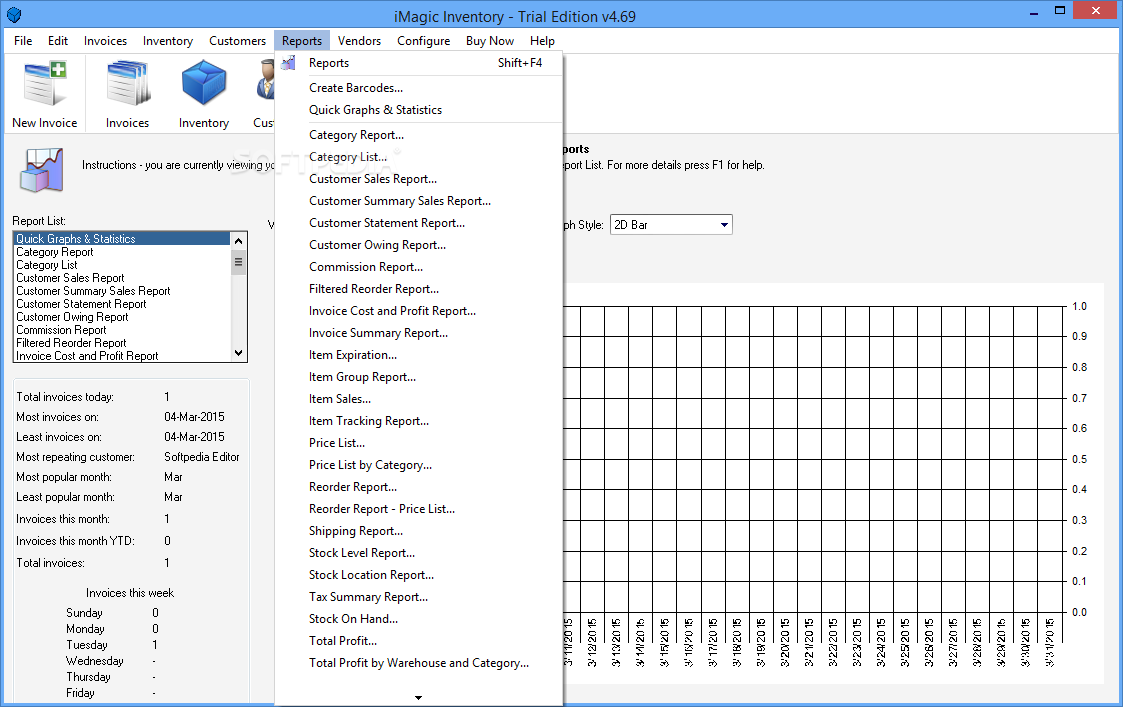Open Item Tracking Report... entry

[419, 421]
